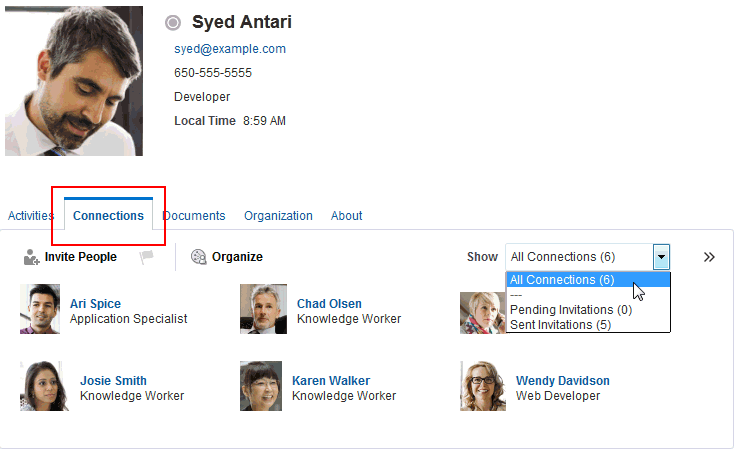Open the Documents tab
Screen dimensions: 738x457
194,216
